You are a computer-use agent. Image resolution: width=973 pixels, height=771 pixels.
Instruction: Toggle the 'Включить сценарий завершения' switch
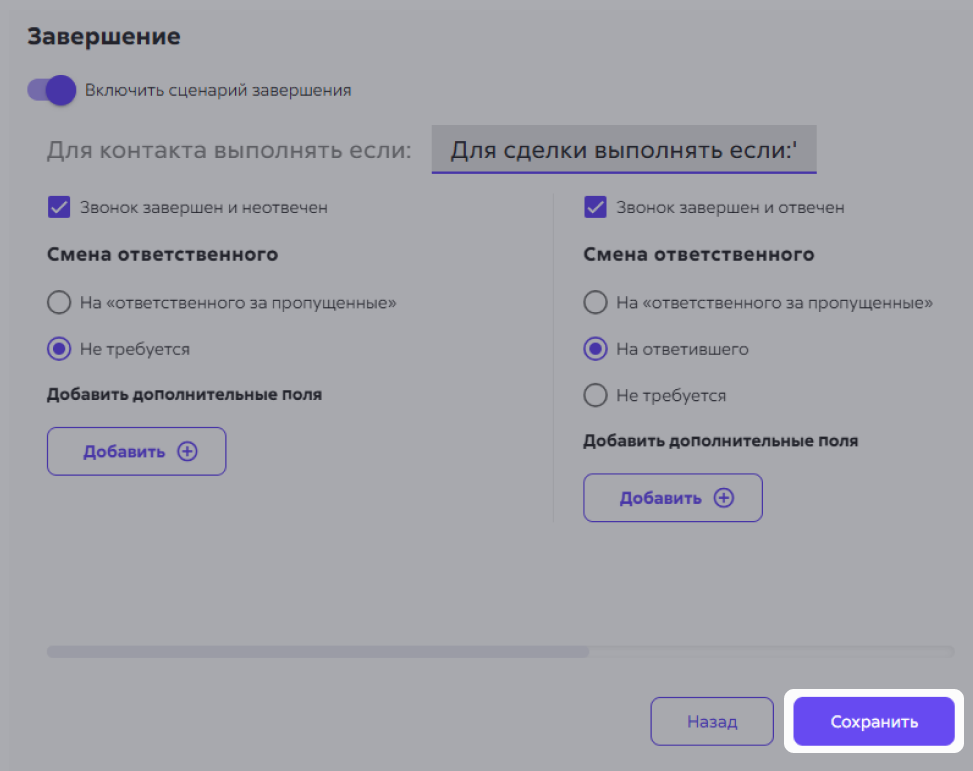coord(52,91)
